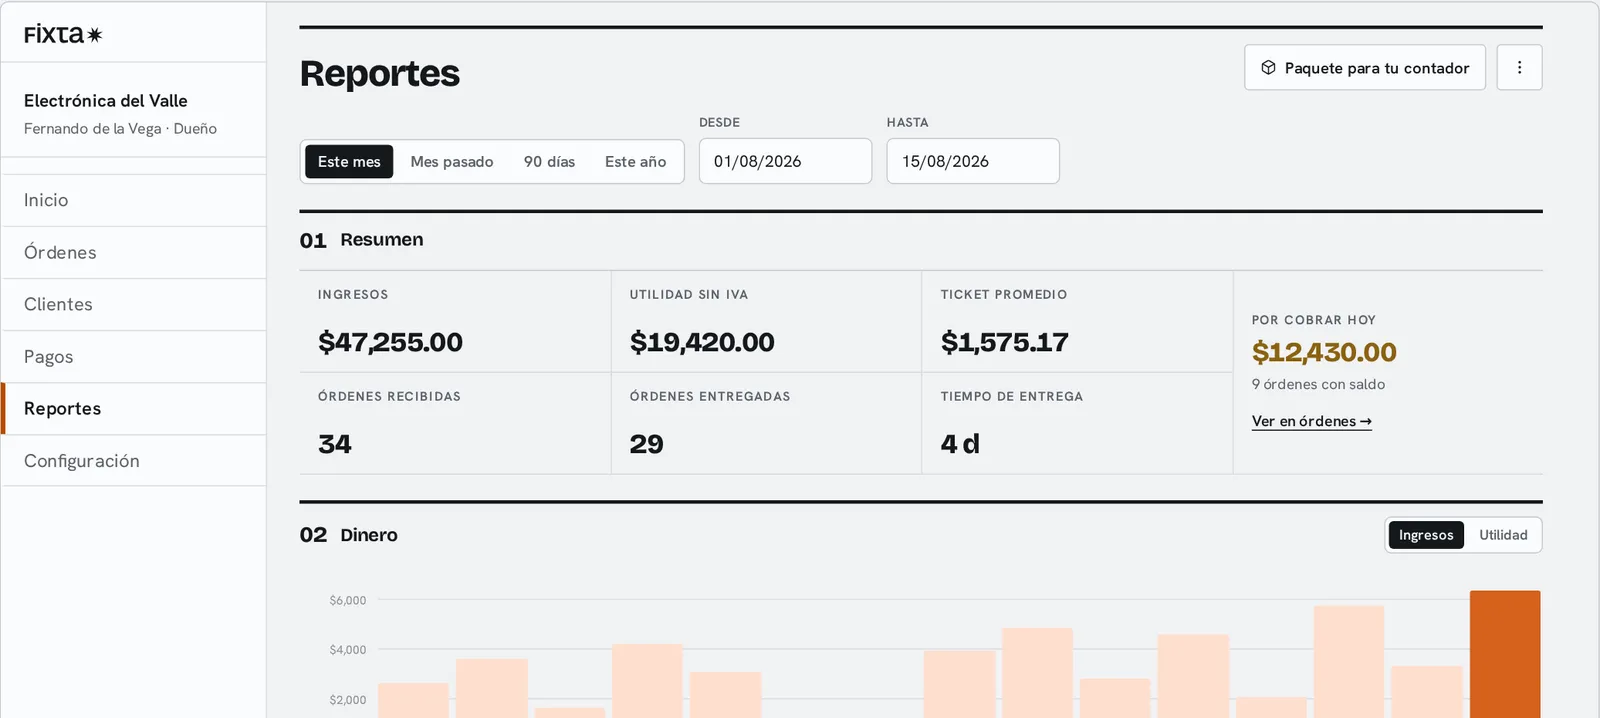
Task: Click the $6,000 axis label
Action: pyautogui.click(x=348, y=600)
